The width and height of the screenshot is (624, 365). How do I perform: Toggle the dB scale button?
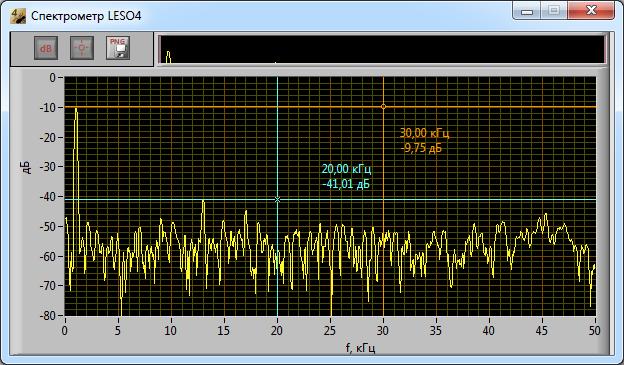click(x=46, y=48)
